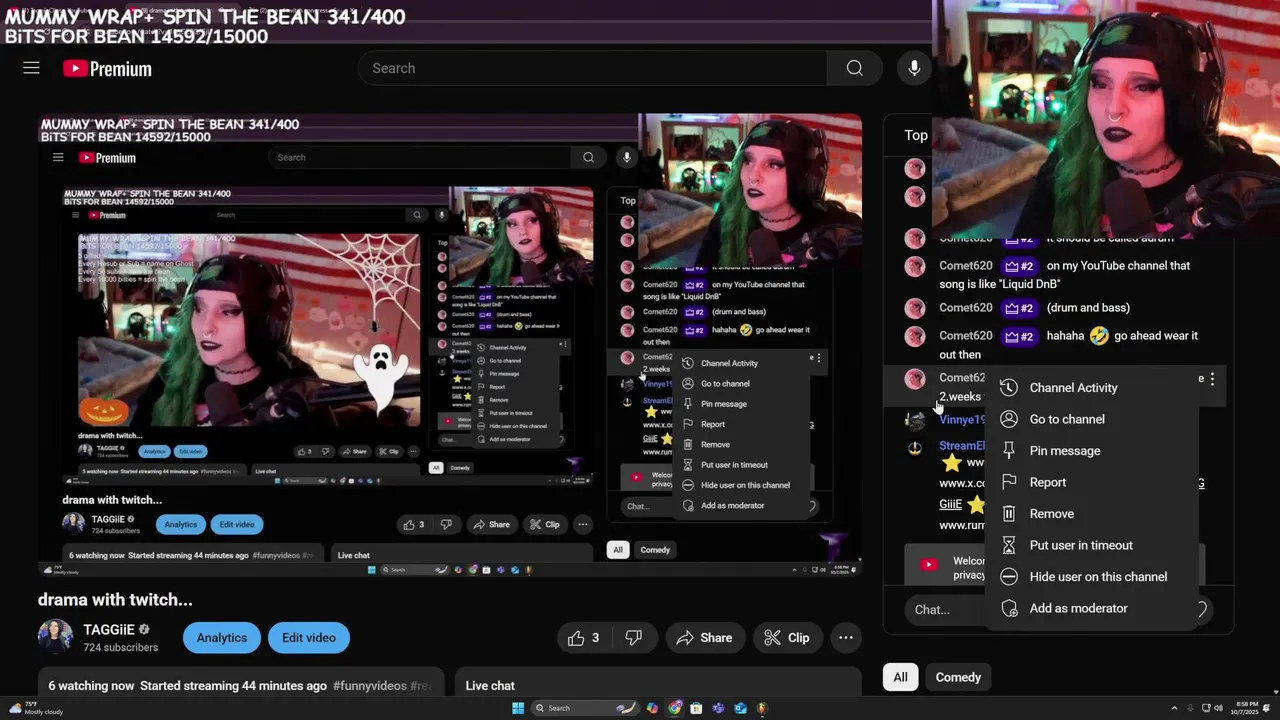Go to YouTube Premium home logo

[x=107, y=69]
